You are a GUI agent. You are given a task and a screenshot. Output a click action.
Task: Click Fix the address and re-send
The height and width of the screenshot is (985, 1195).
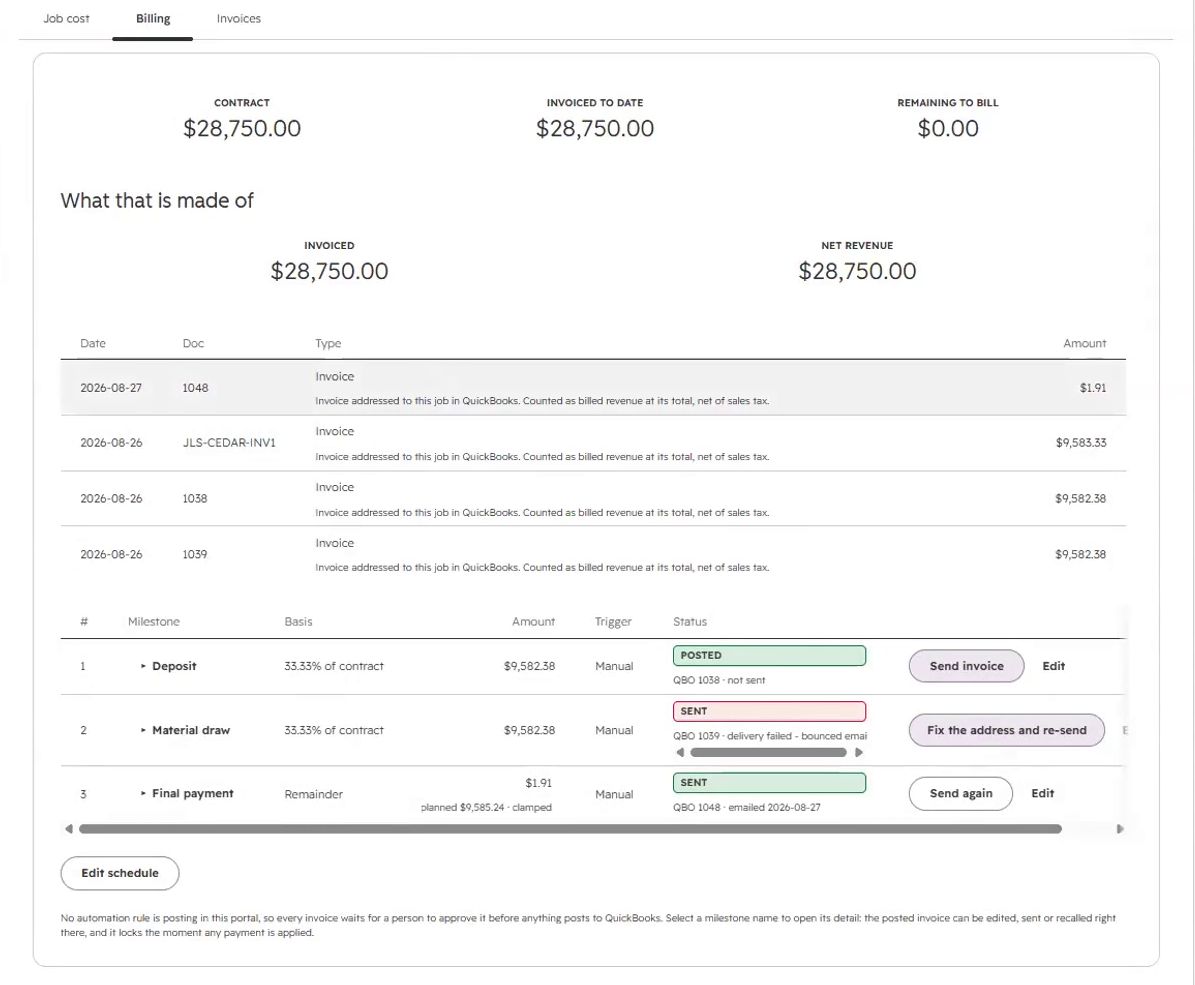click(x=1006, y=730)
